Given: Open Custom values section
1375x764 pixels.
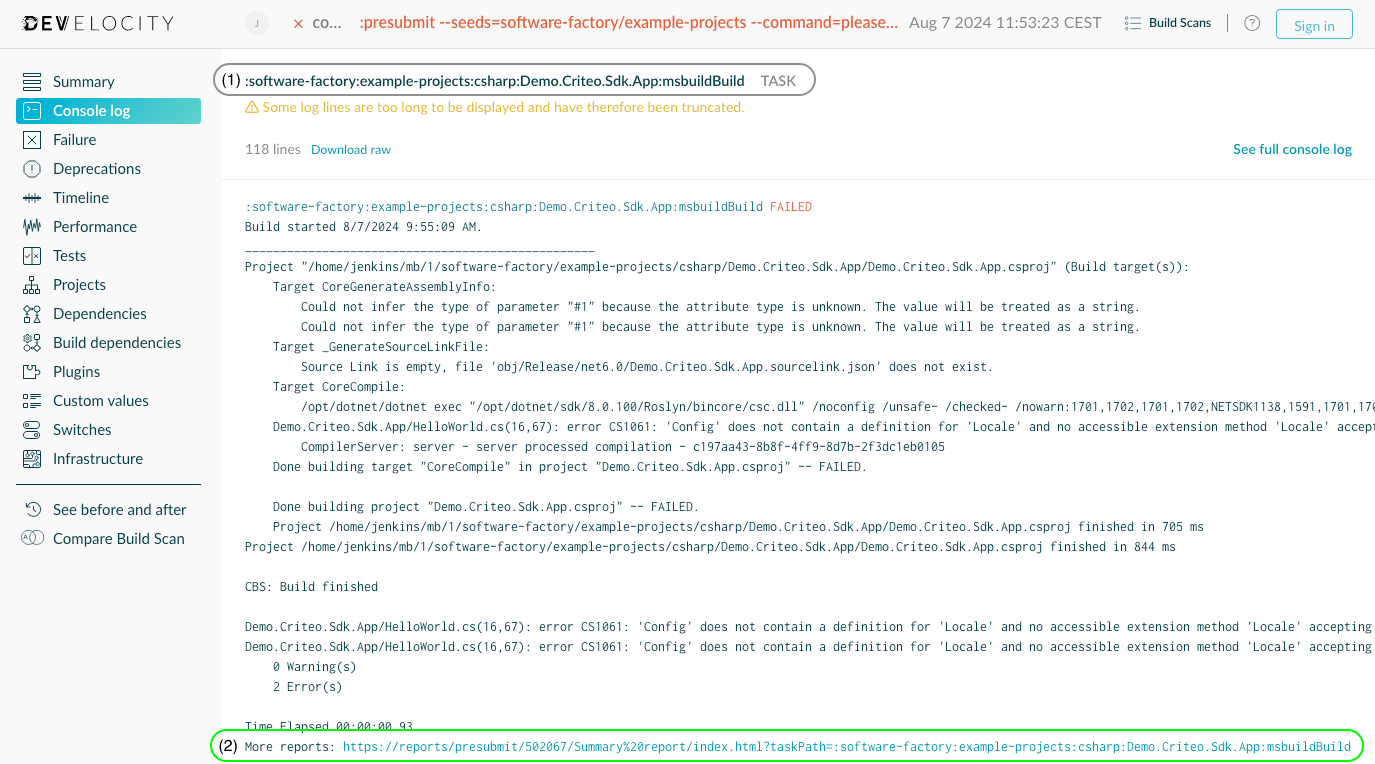Looking at the screenshot, I should (x=100, y=401).
